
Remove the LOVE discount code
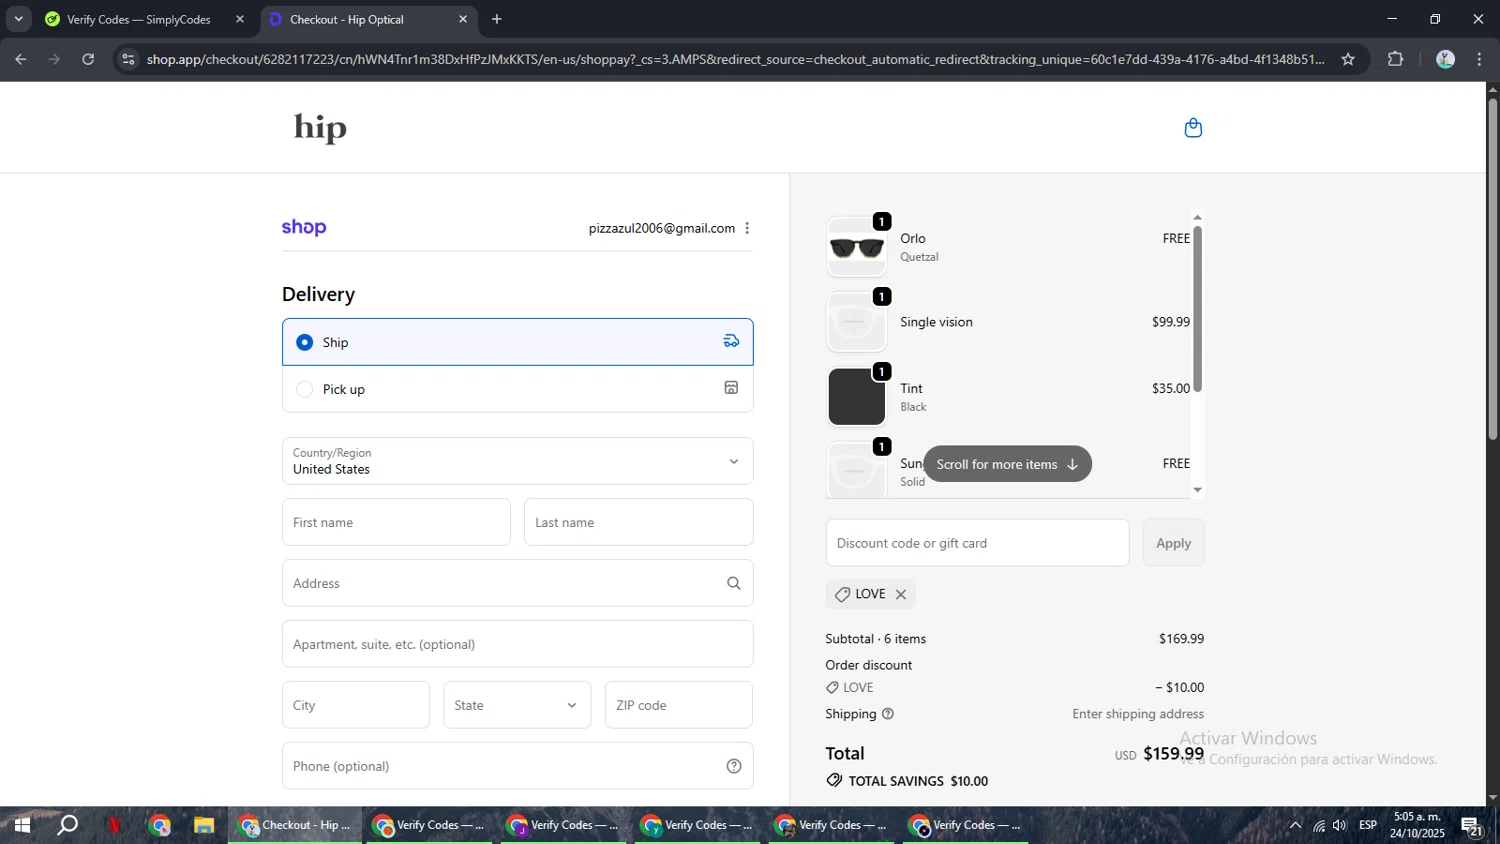(x=901, y=594)
